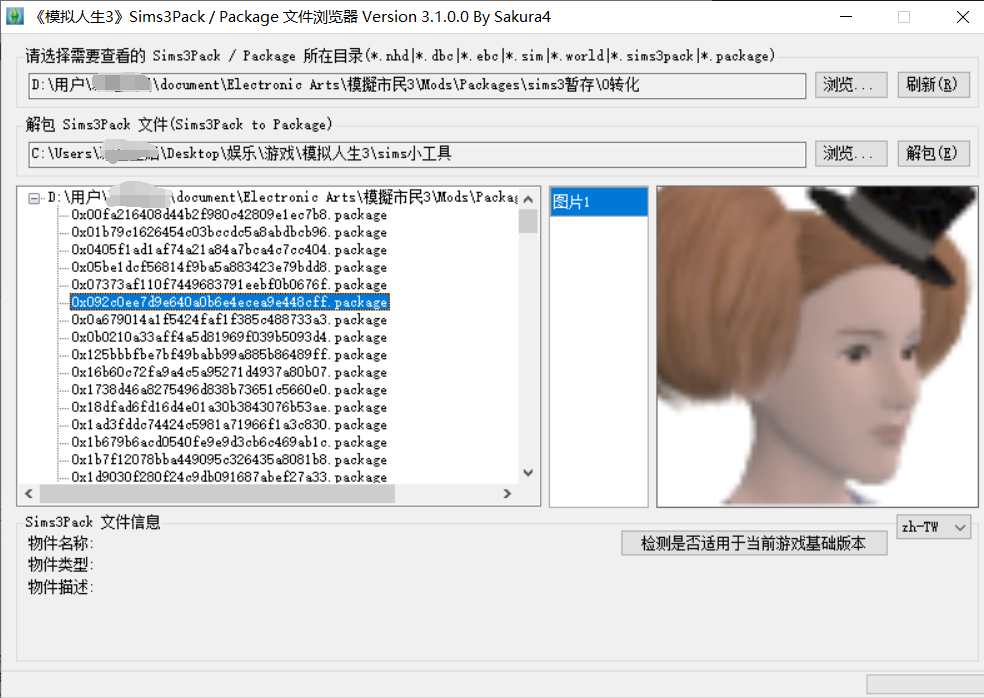Screen dimensions: 984x698
Task: Click 检测是否适用于当前游戏基础版本 button
Action: [x=754, y=543]
